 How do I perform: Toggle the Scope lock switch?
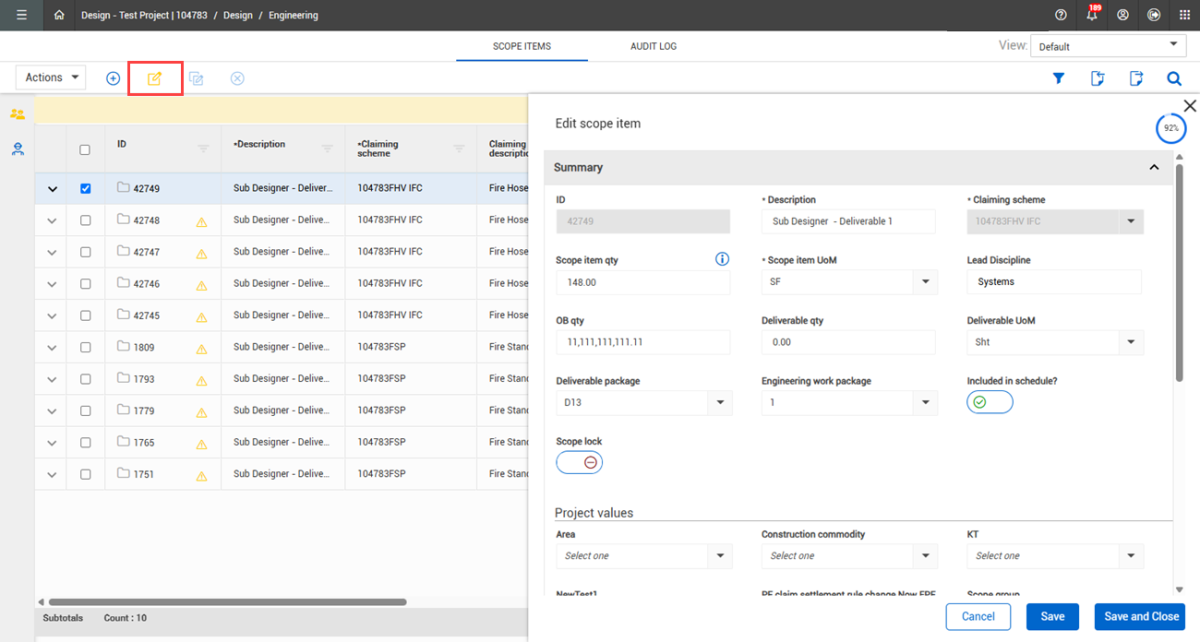pyautogui.click(x=579, y=462)
